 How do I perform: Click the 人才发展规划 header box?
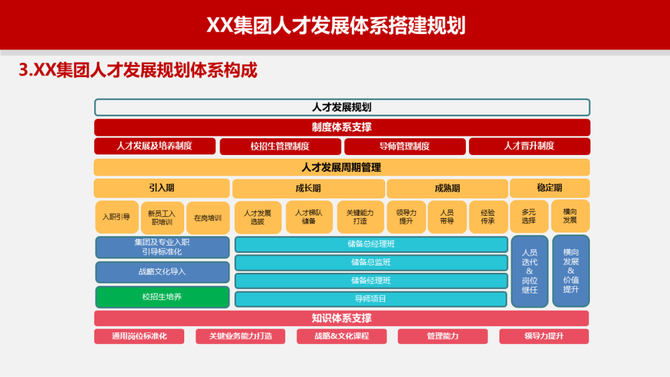click(x=342, y=107)
